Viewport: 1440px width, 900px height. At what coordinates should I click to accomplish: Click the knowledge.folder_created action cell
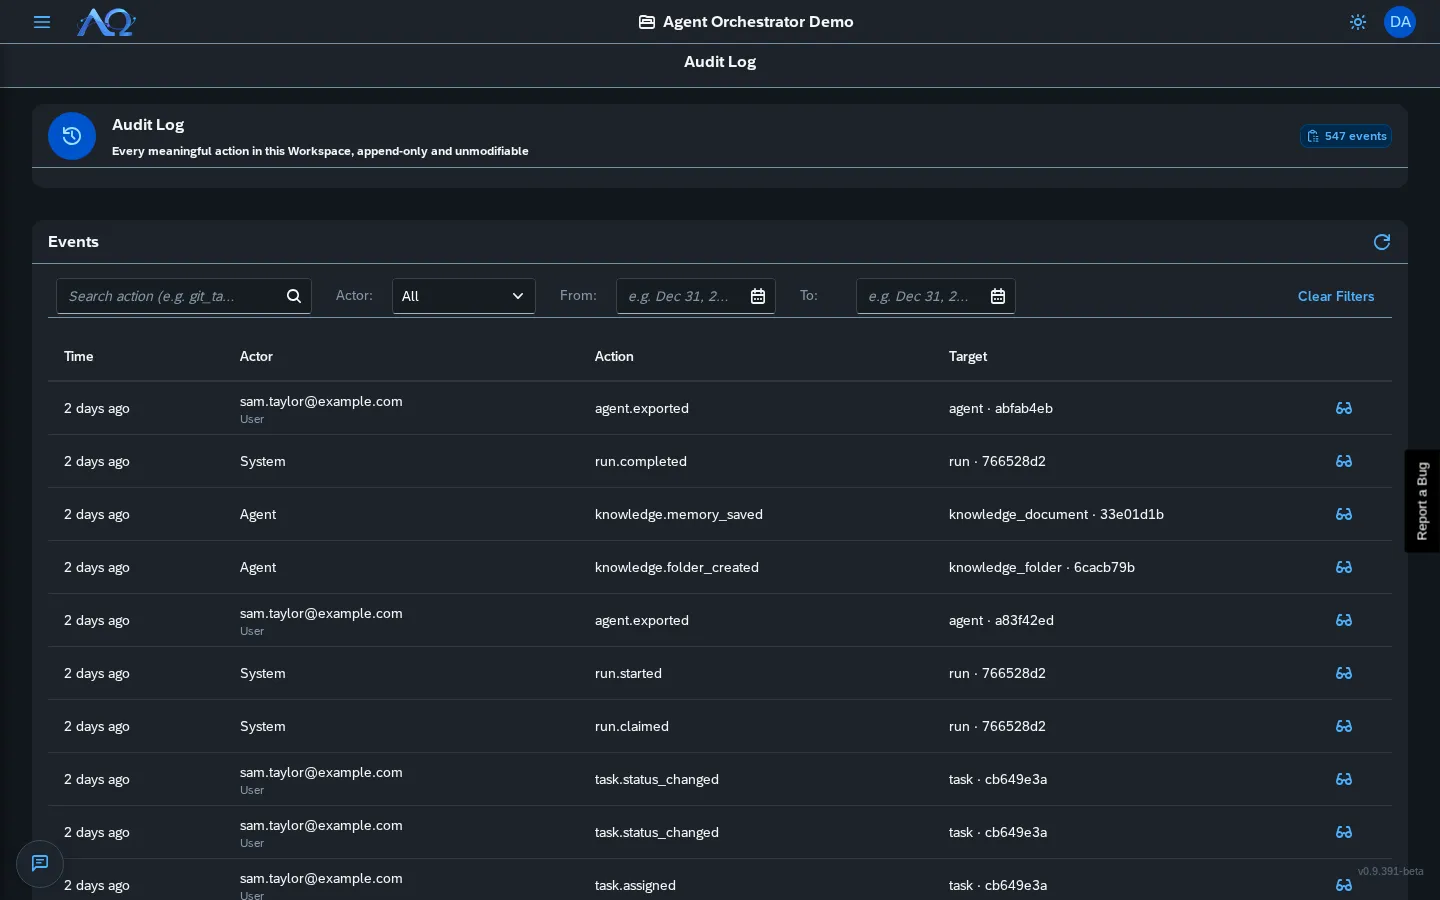click(x=677, y=567)
